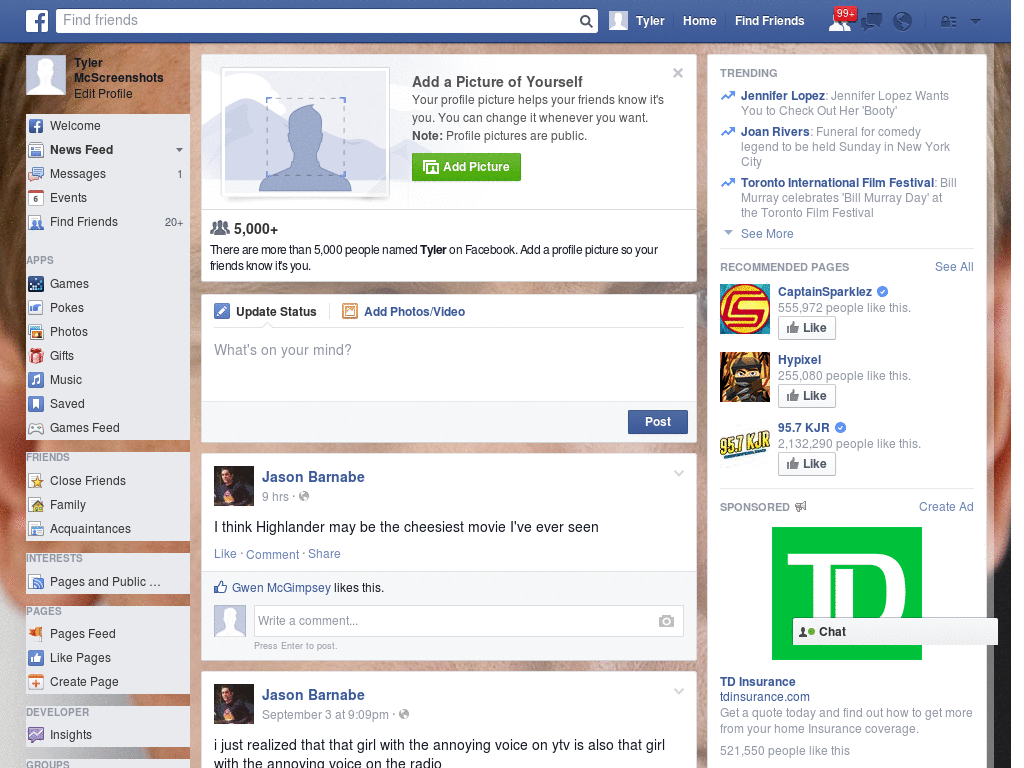Open the tdinsurance.com sponsored link

tap(765, 697)
